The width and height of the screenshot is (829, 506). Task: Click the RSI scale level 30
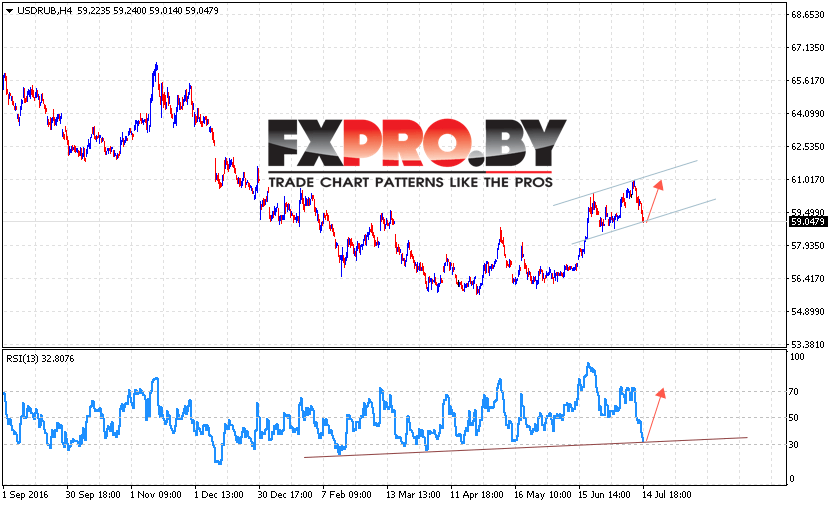pyautogui.click(x=794, y=445)
